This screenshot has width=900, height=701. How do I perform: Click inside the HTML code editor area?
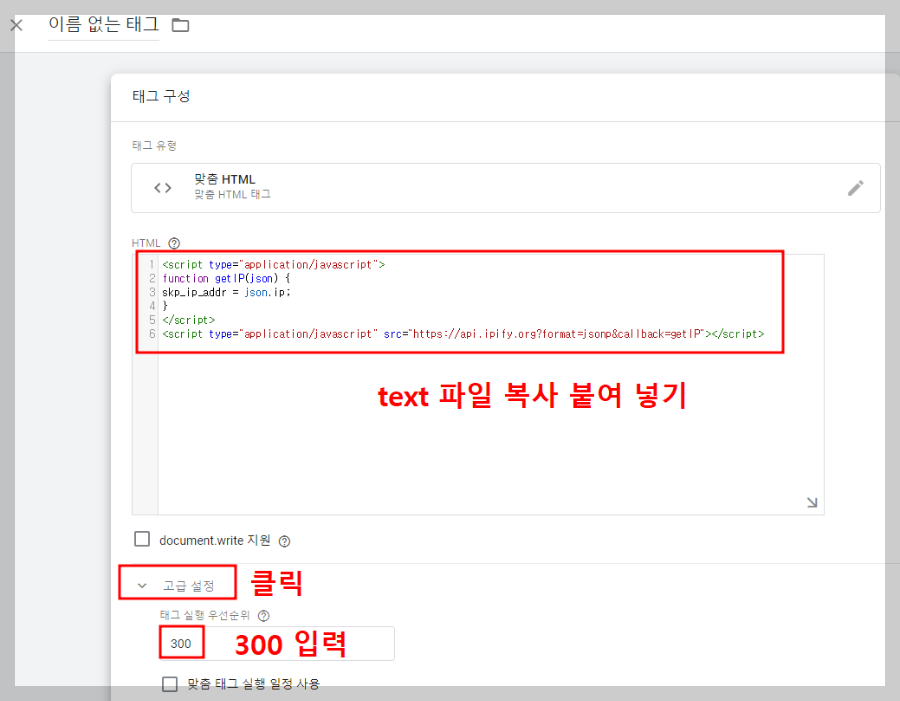point(478,384)
